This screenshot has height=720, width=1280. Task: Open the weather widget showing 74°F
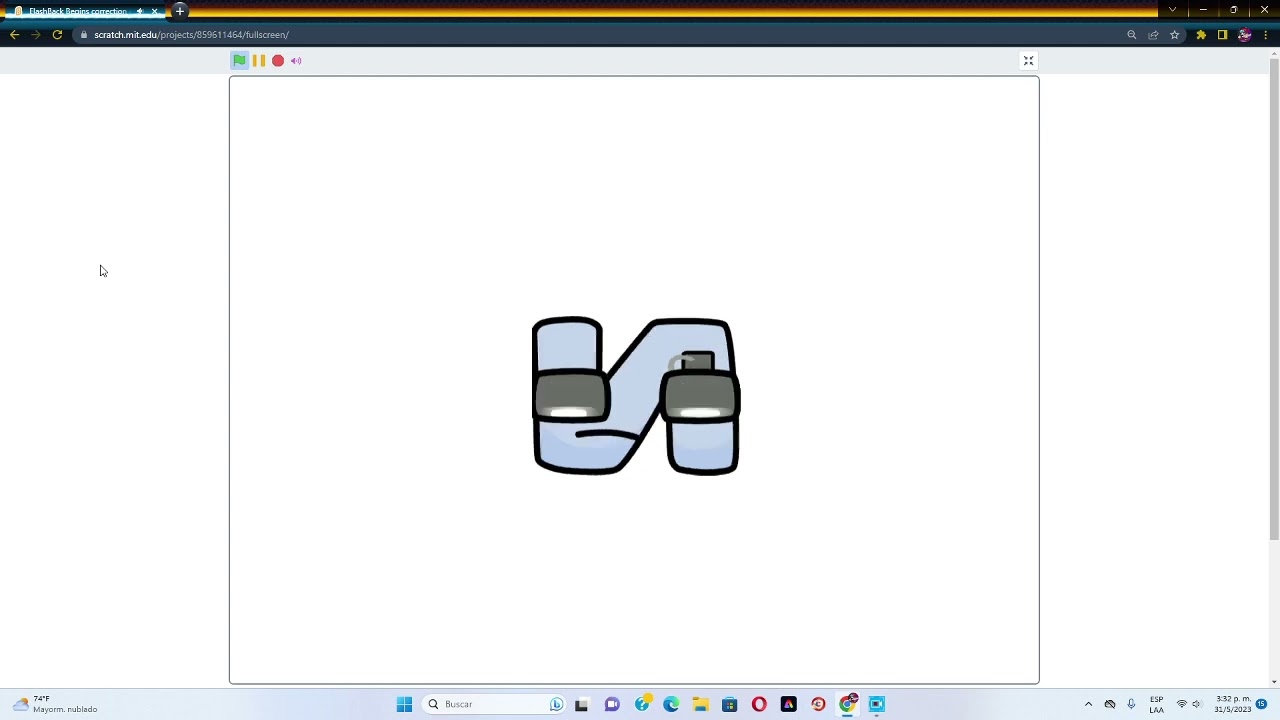pyautogui.click(x=55, y=704)
